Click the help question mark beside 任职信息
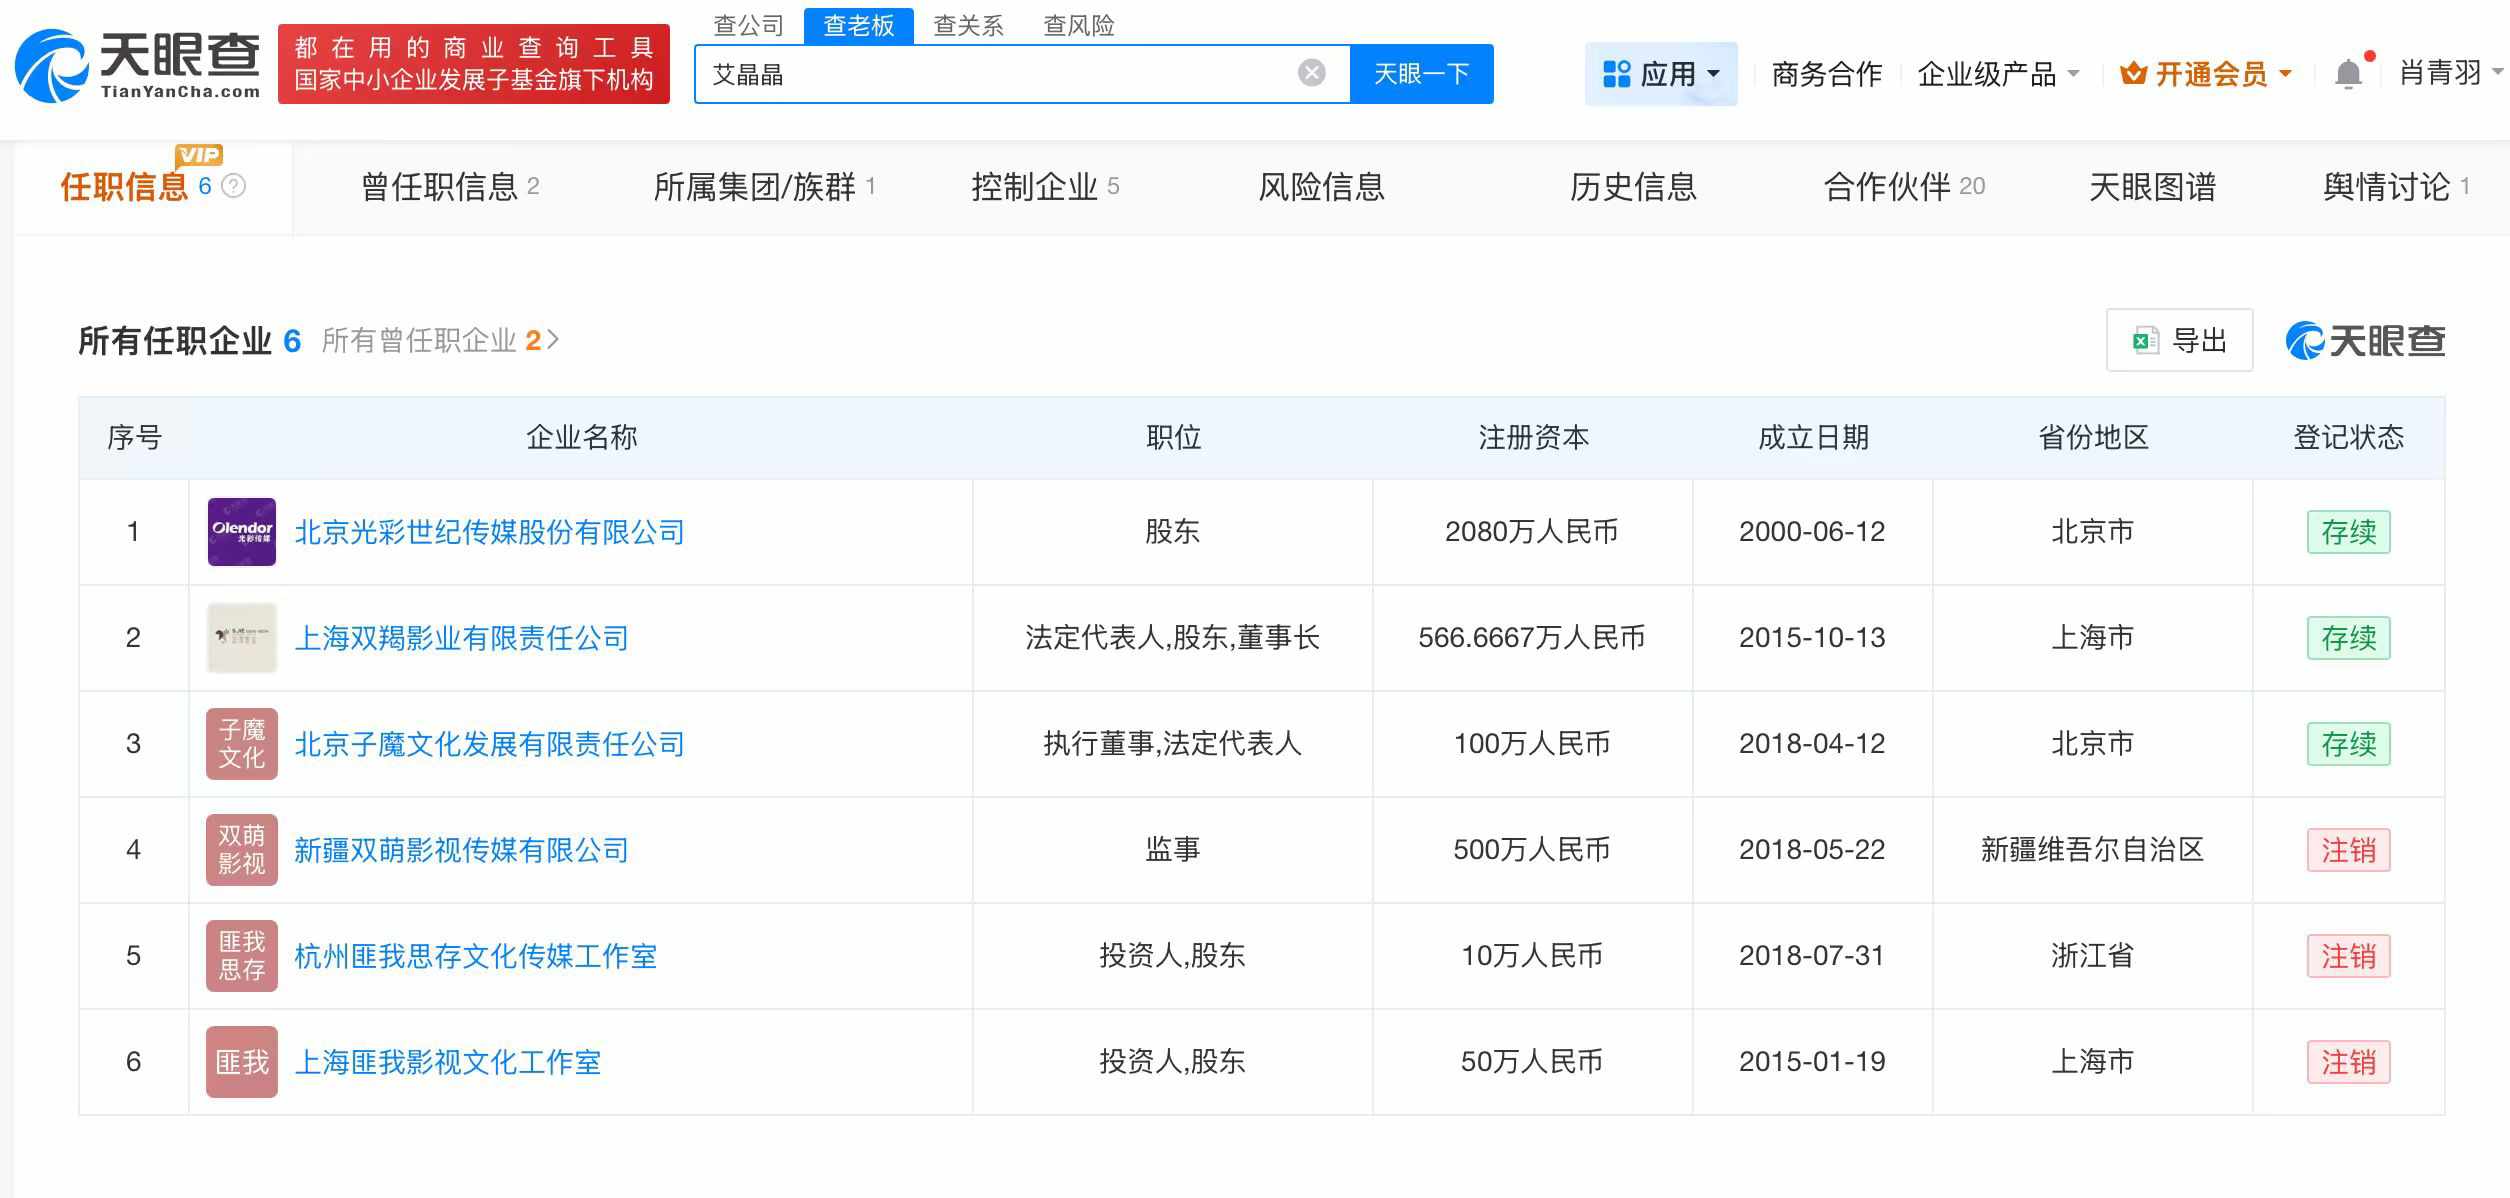This screenshot has width=2510, height=1198. pos(231,186)
